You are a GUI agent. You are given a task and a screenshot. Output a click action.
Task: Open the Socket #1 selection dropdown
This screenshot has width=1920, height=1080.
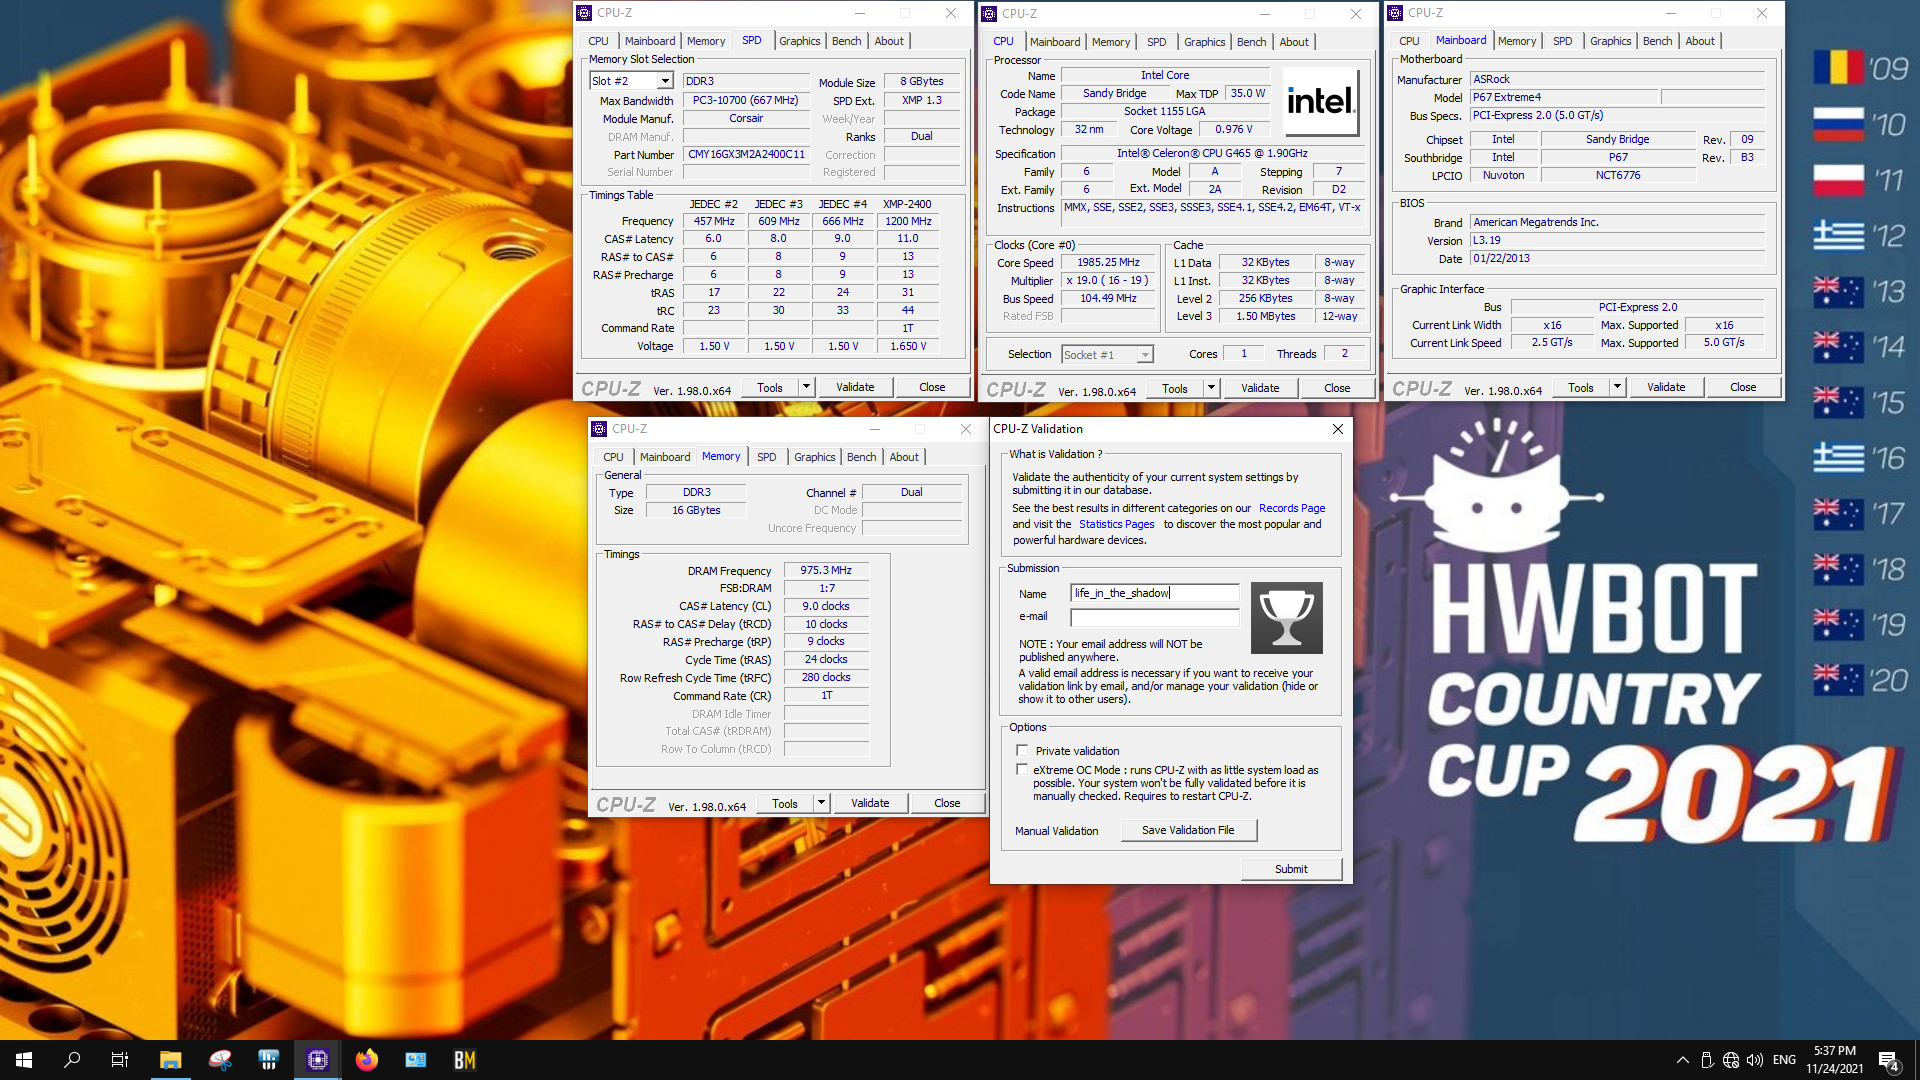1145,355
